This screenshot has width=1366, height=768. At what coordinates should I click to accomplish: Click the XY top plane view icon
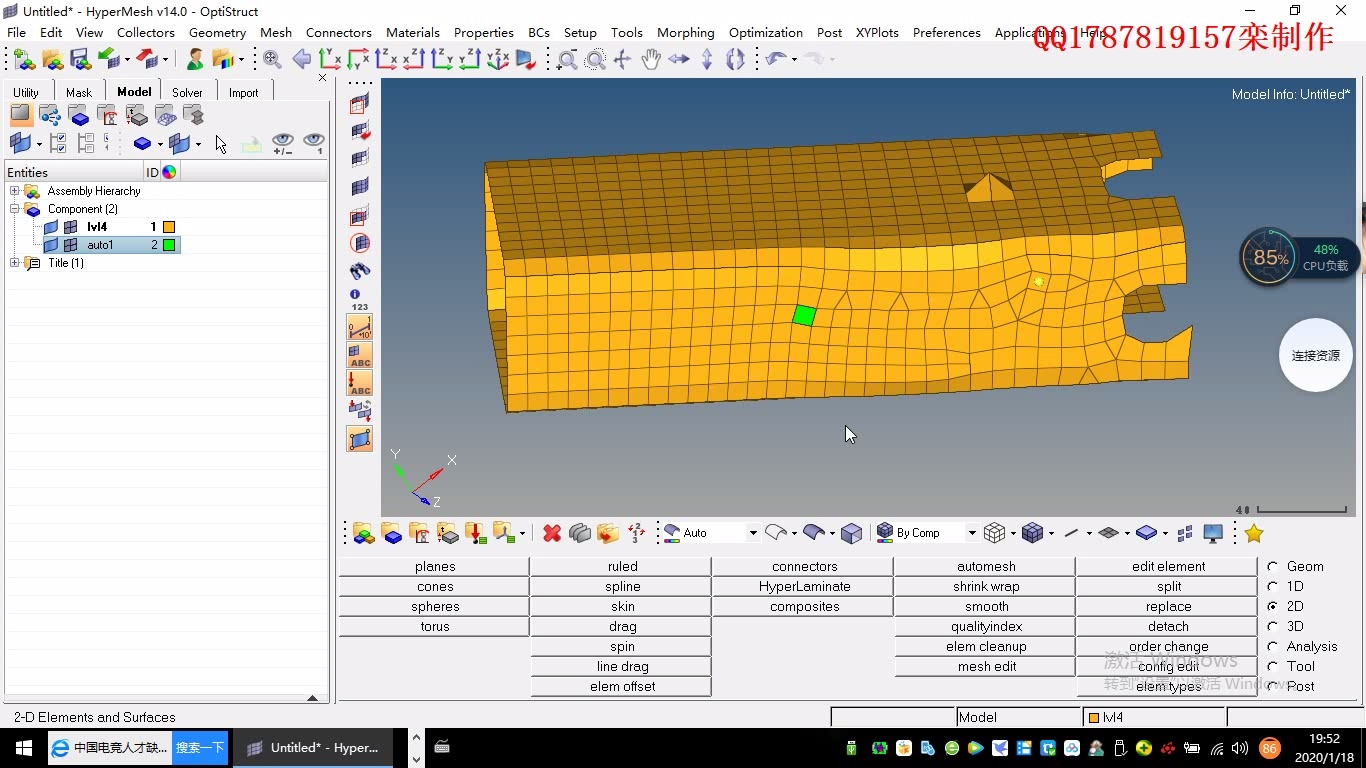pyautogui.click(x=330, y=60)
